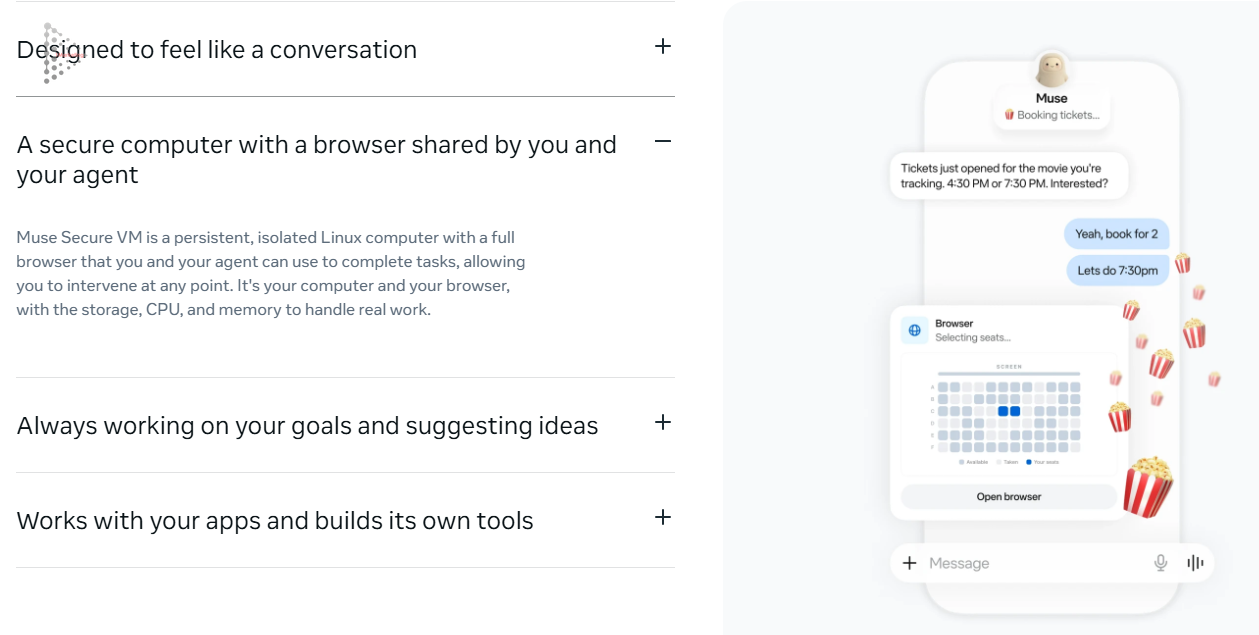Click the "Selecting seats..." status text
Image resolution: width=1259 pixels, height=635 pixels.
[x=973, y=338]
